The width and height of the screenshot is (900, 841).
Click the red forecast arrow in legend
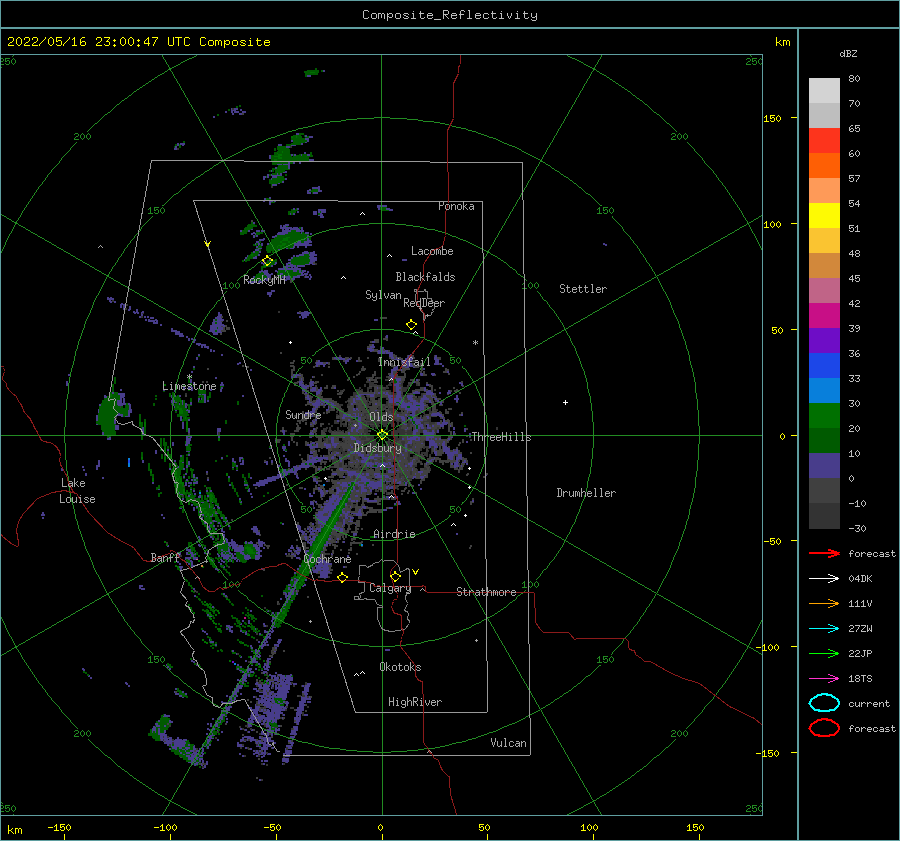pos(824,553)
